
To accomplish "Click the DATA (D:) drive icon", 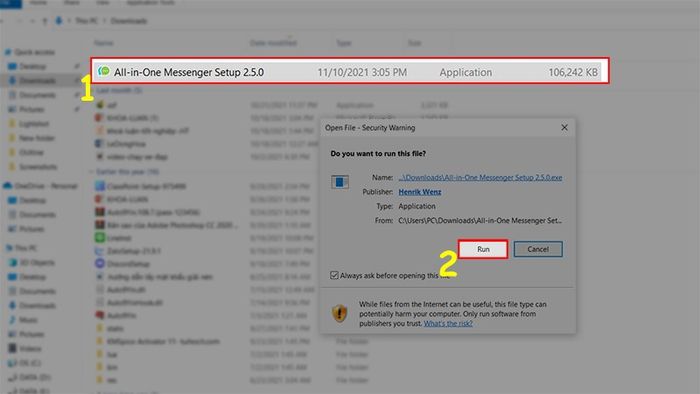I will [12, 377].
